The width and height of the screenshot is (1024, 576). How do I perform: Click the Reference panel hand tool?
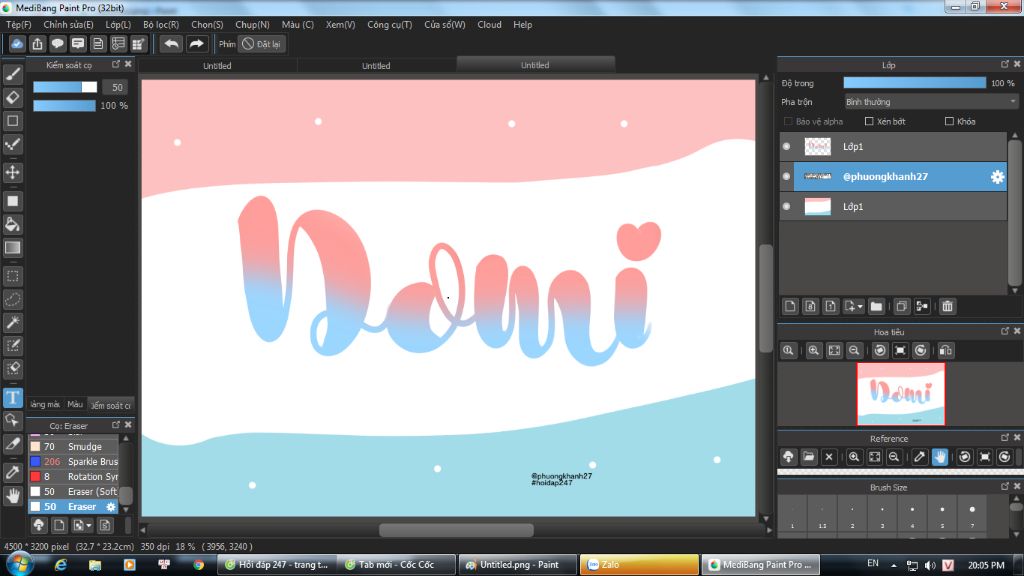(x=940, y=457)
